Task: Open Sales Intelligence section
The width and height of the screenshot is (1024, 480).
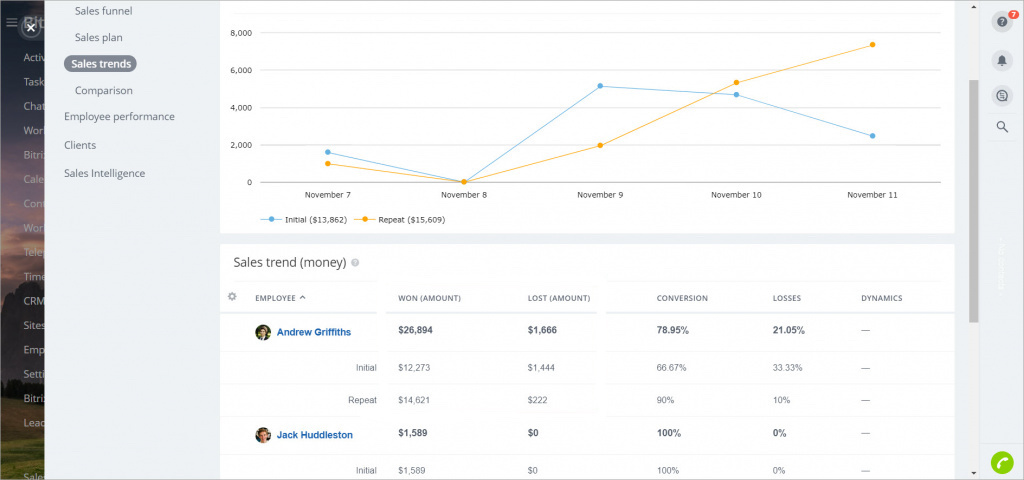Action: click(x=104, y=174)
